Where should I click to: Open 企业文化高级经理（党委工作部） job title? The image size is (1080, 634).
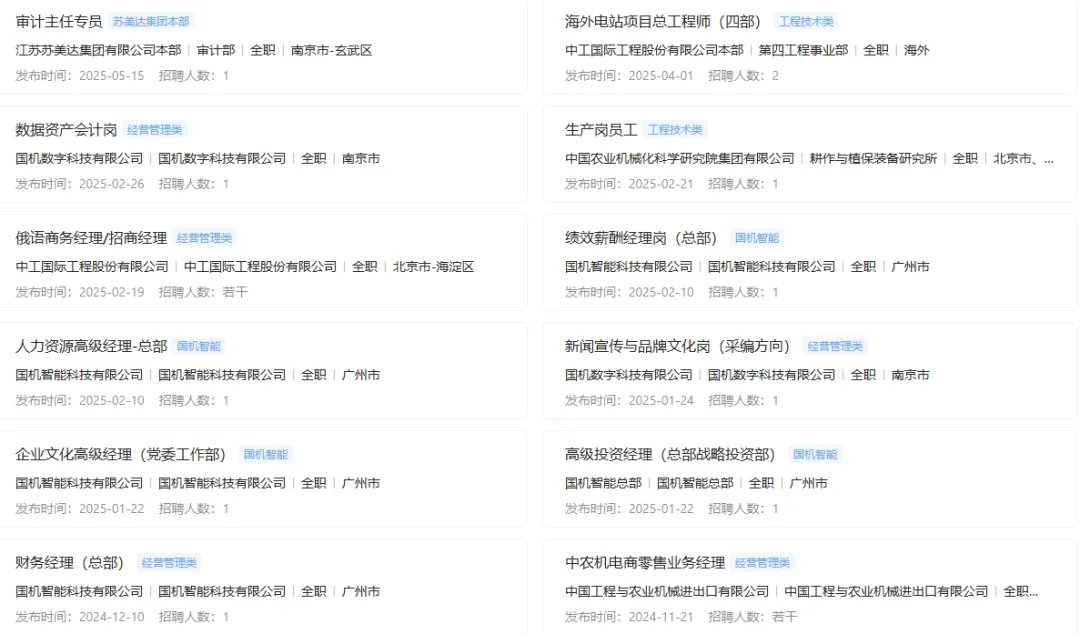click(121, 454)
